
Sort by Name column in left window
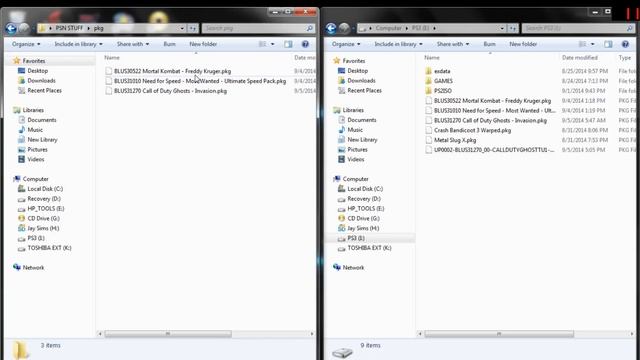coord(112,58)
